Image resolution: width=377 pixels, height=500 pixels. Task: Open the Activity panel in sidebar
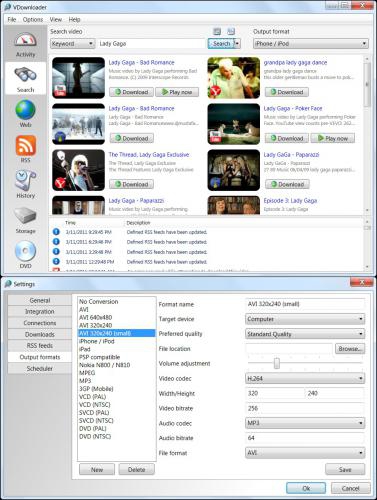tap(25, 44)
